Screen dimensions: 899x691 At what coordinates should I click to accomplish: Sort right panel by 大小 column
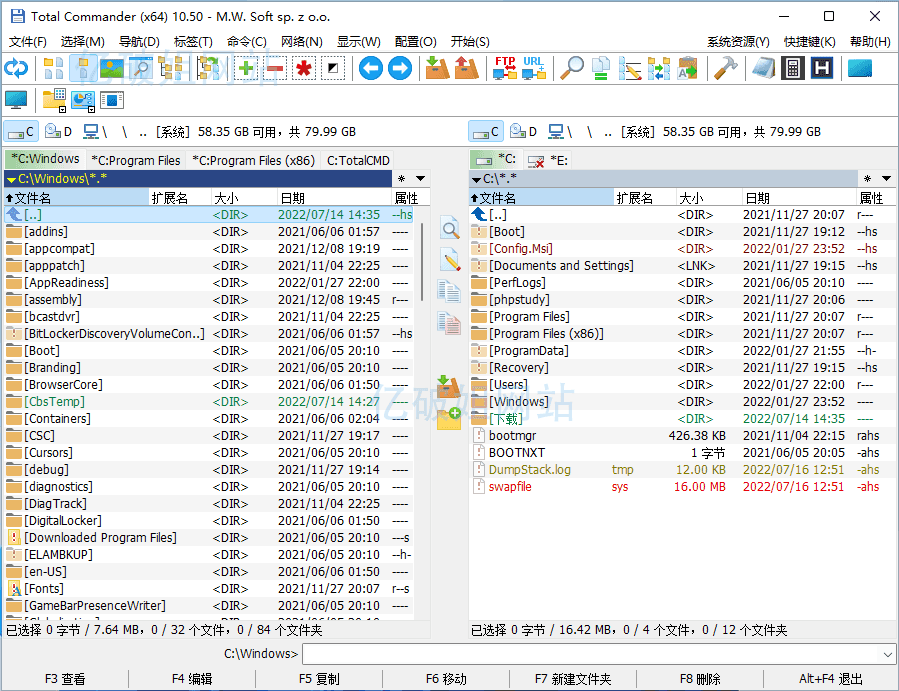point(709,198)
